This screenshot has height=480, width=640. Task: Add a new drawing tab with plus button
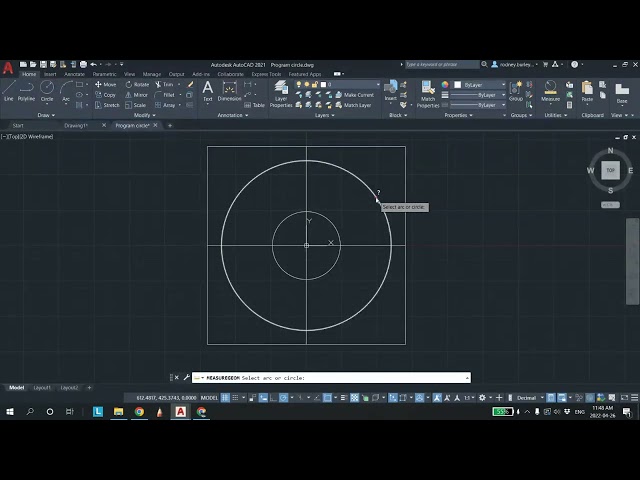coord(170,125)
